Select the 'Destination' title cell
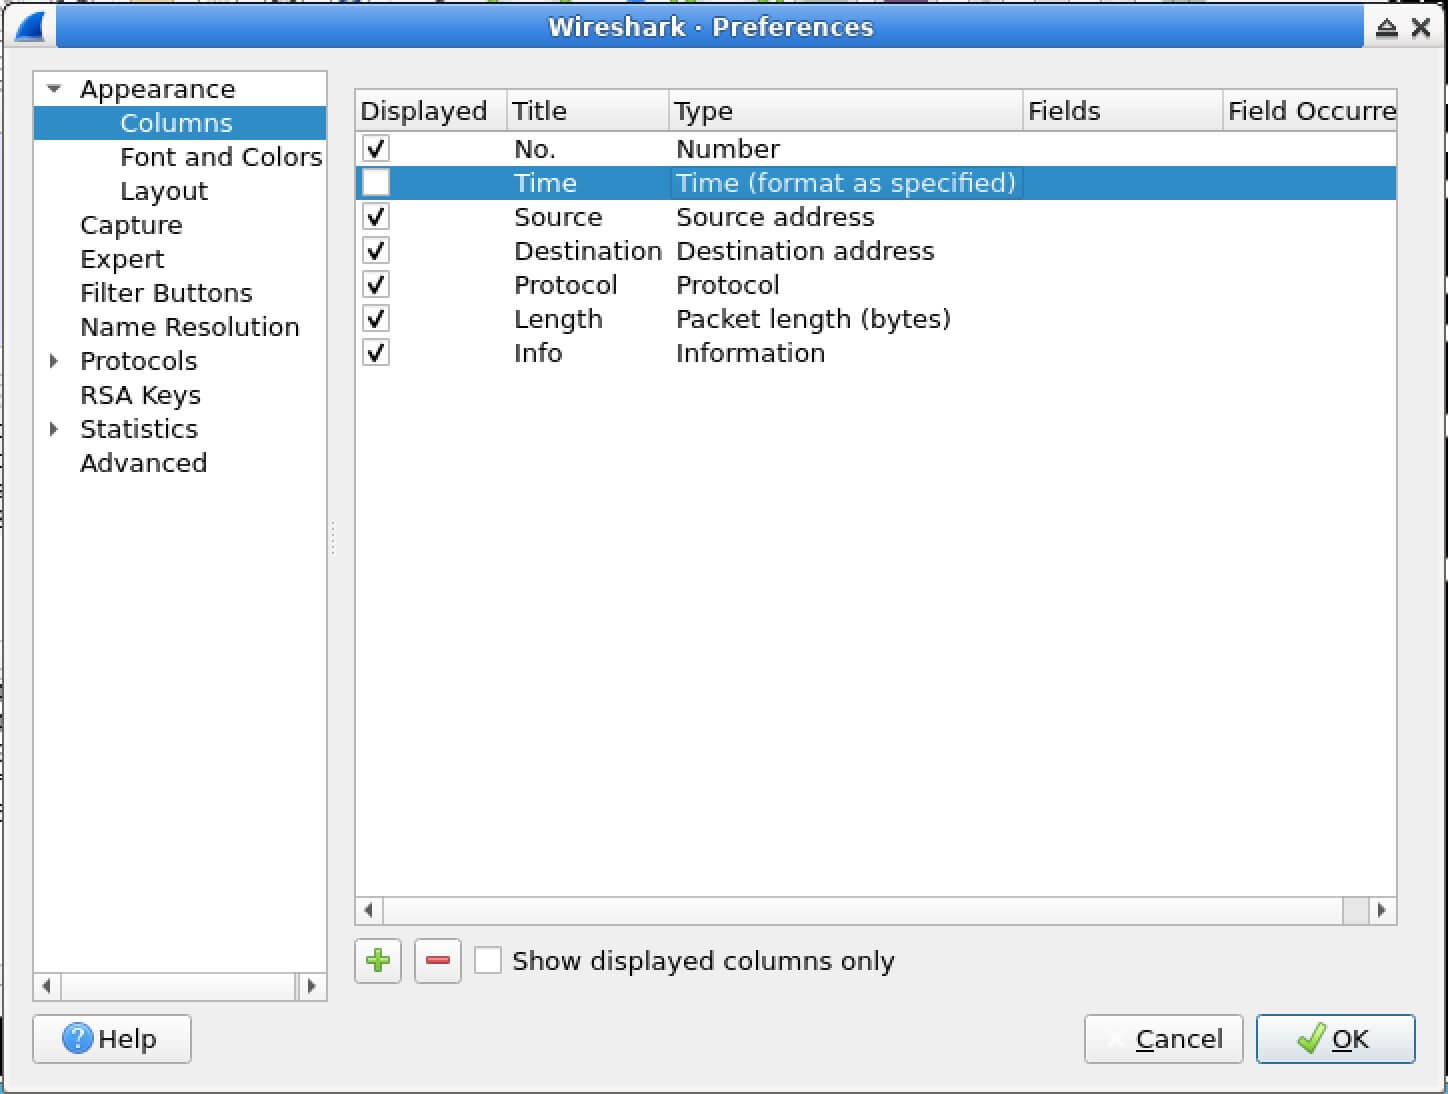 click(x=588, y=251)
